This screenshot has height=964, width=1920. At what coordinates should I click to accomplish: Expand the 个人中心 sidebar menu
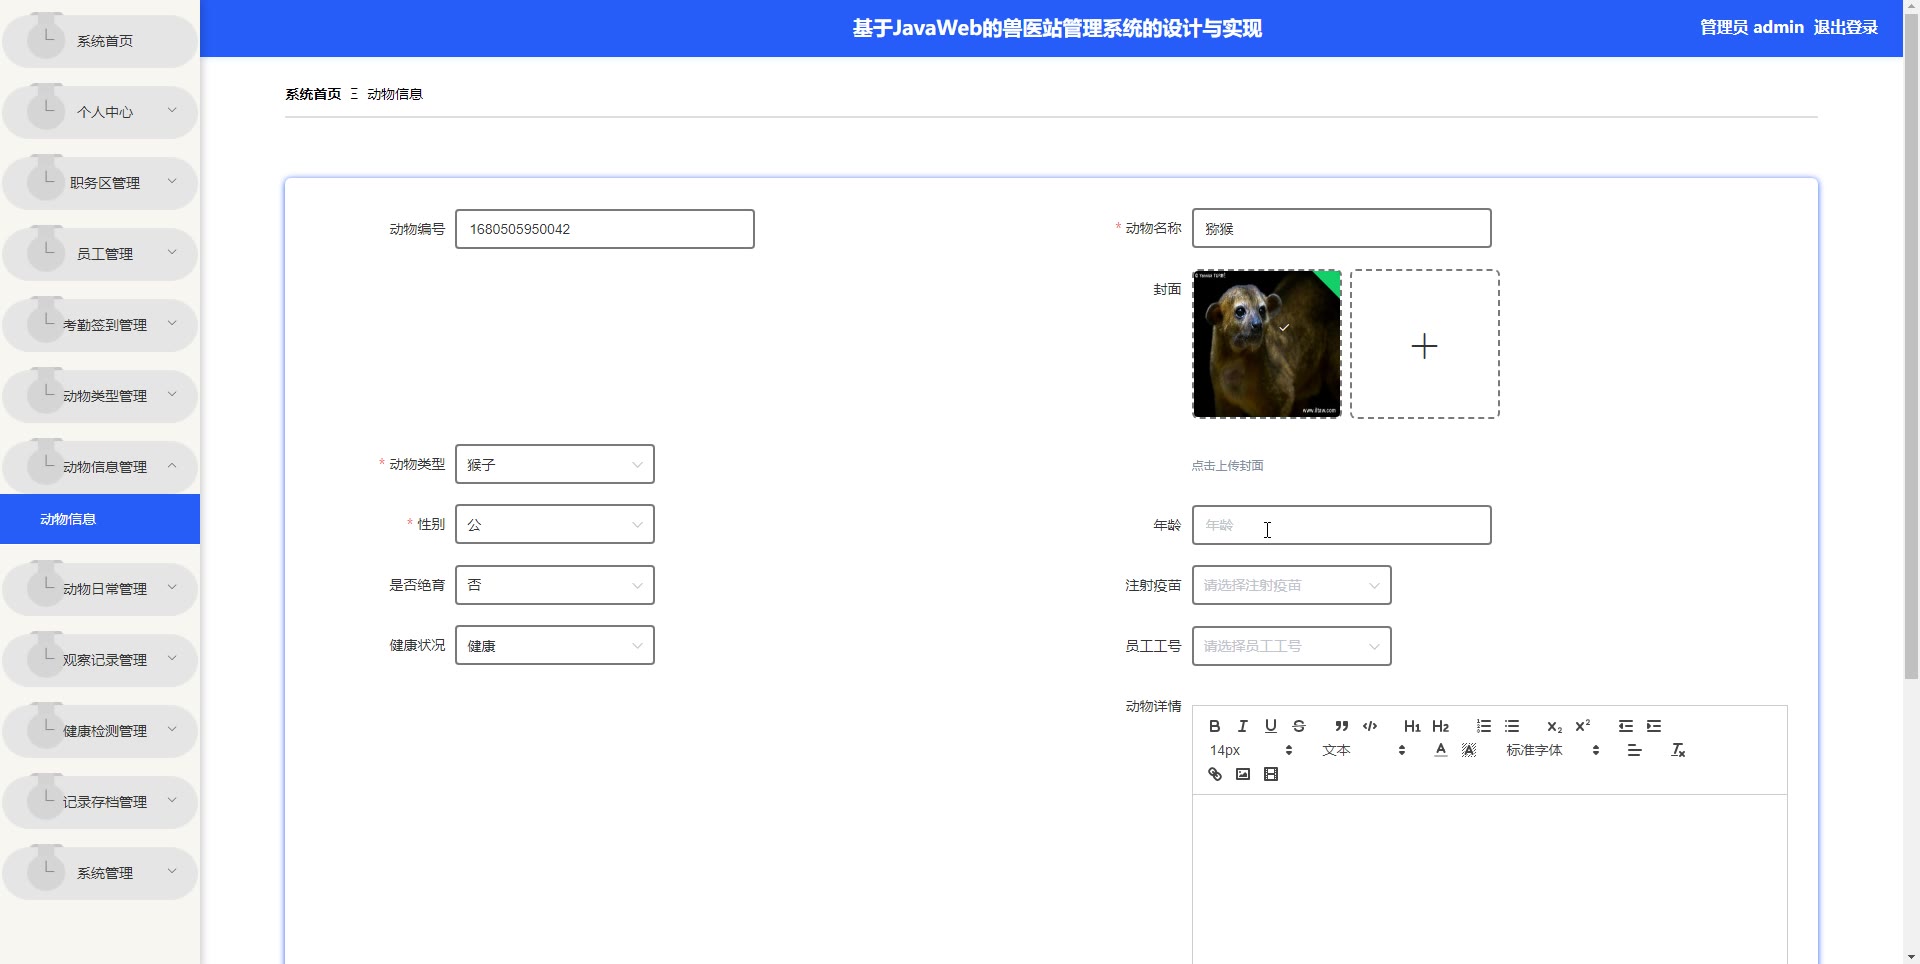pos(100,112)
